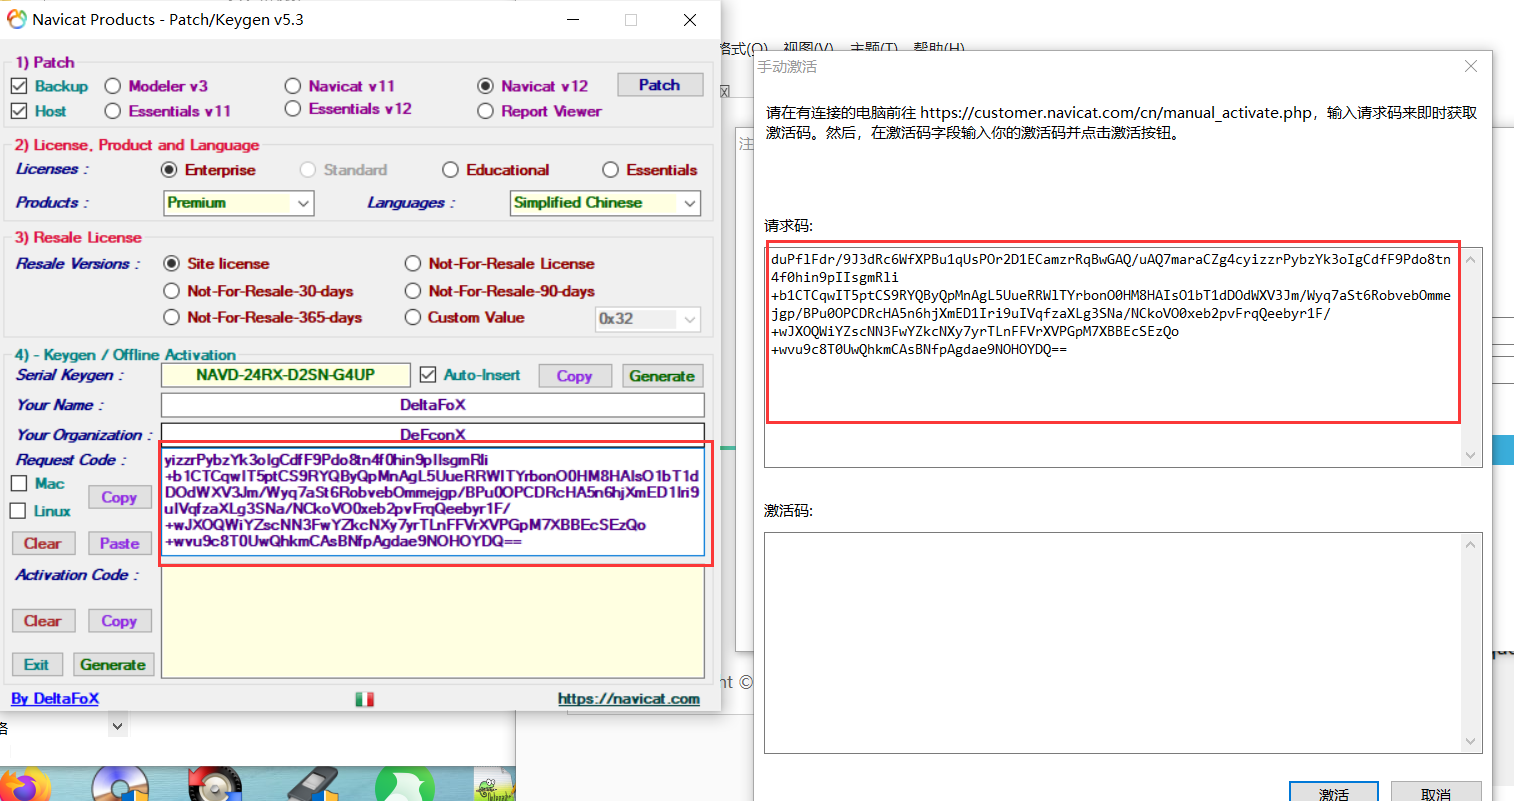Click the 激活码 text area in activation dialog

tap(1113, 642)
